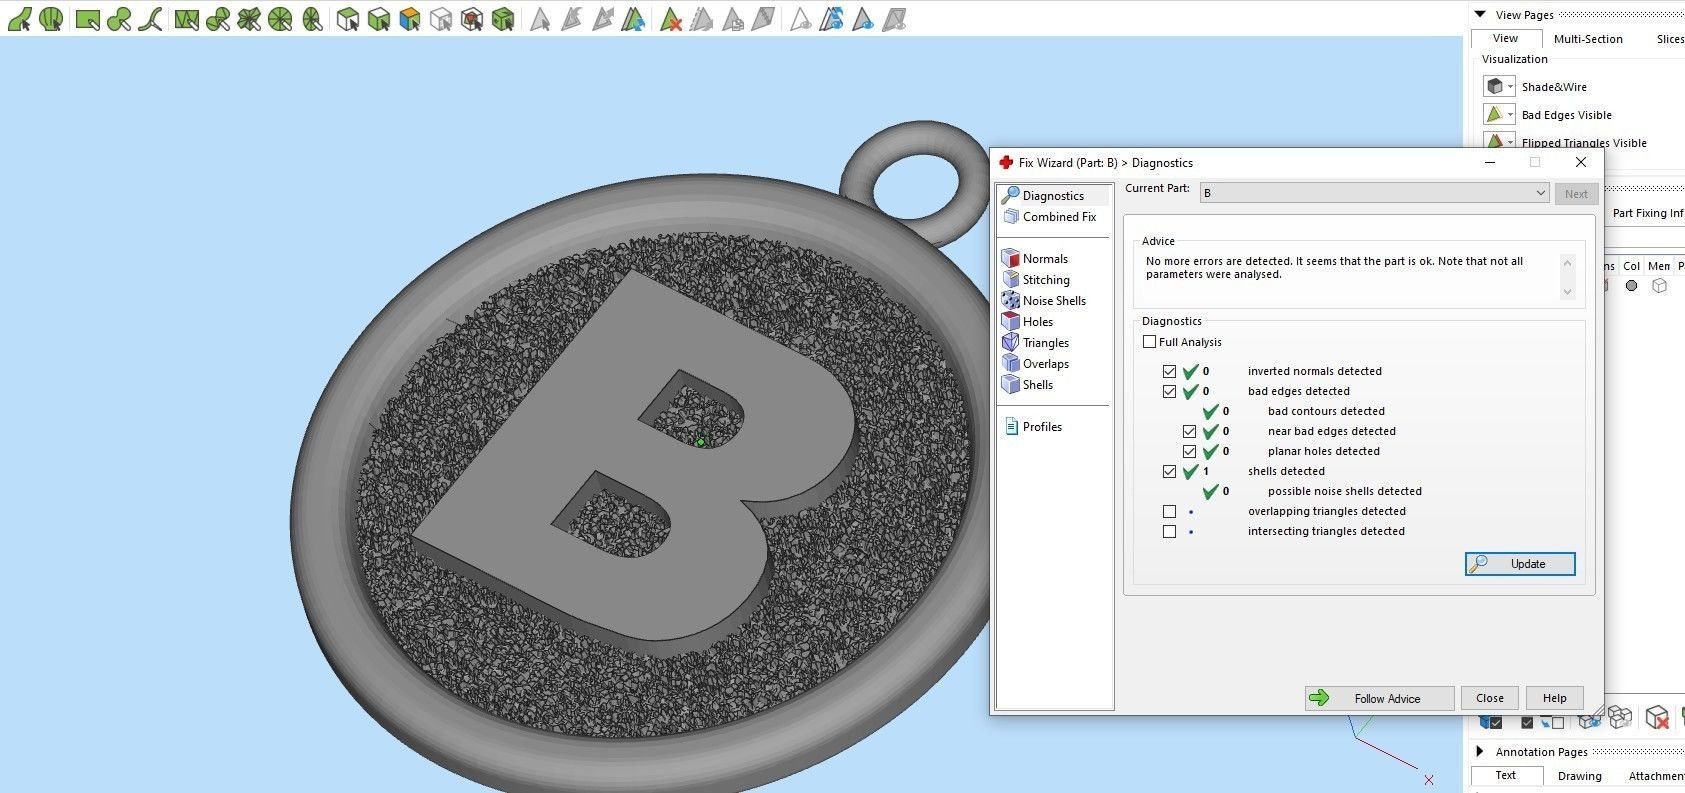The width and height of the screenshot is (1685, 793).
Task: Click the Follow Advice button
Action: click(1379, 698)
